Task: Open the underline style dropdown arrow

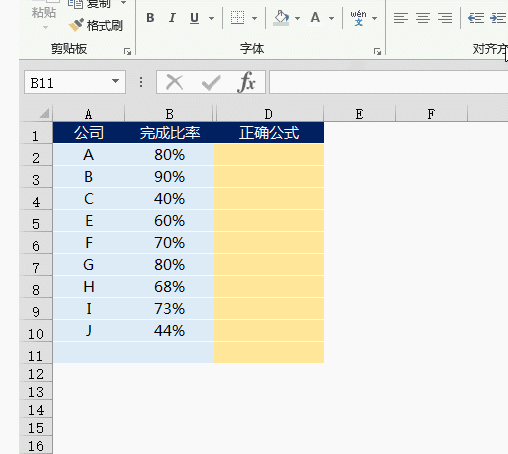Action: tap(211, 18)
